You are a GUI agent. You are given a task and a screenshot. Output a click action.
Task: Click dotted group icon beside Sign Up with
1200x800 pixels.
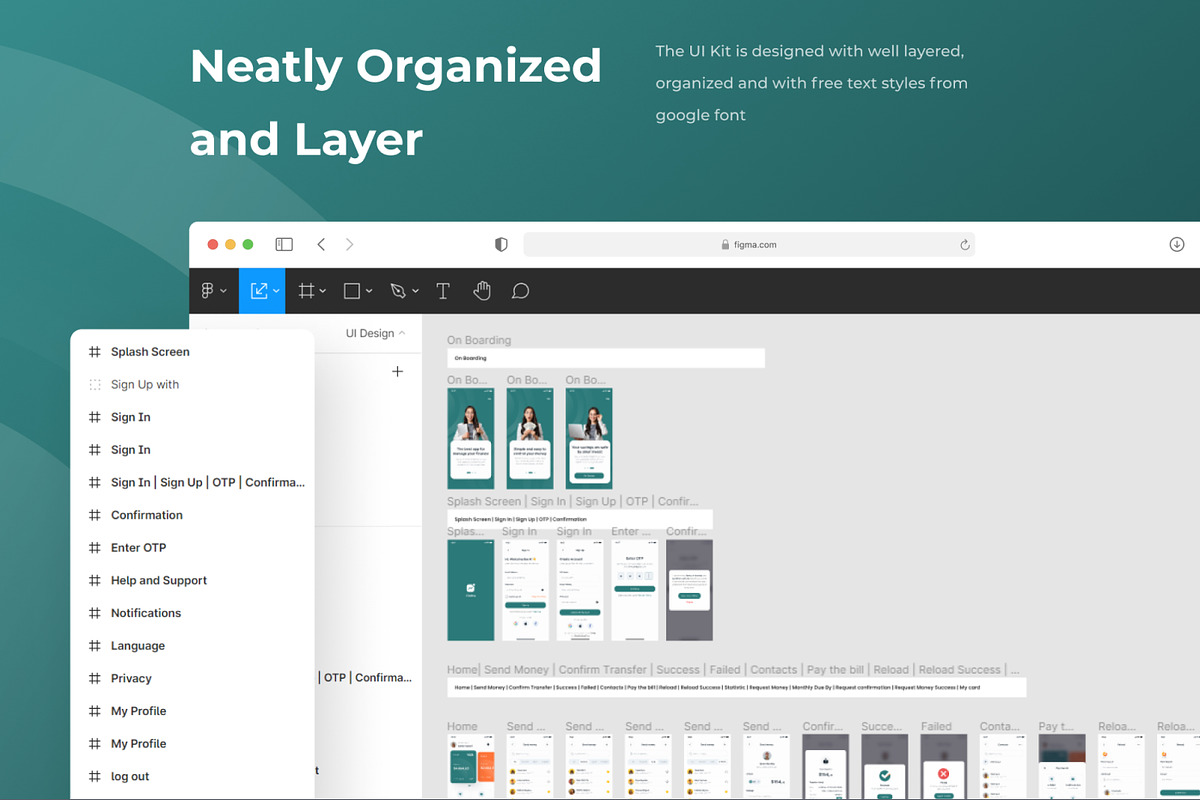(95, 384)
